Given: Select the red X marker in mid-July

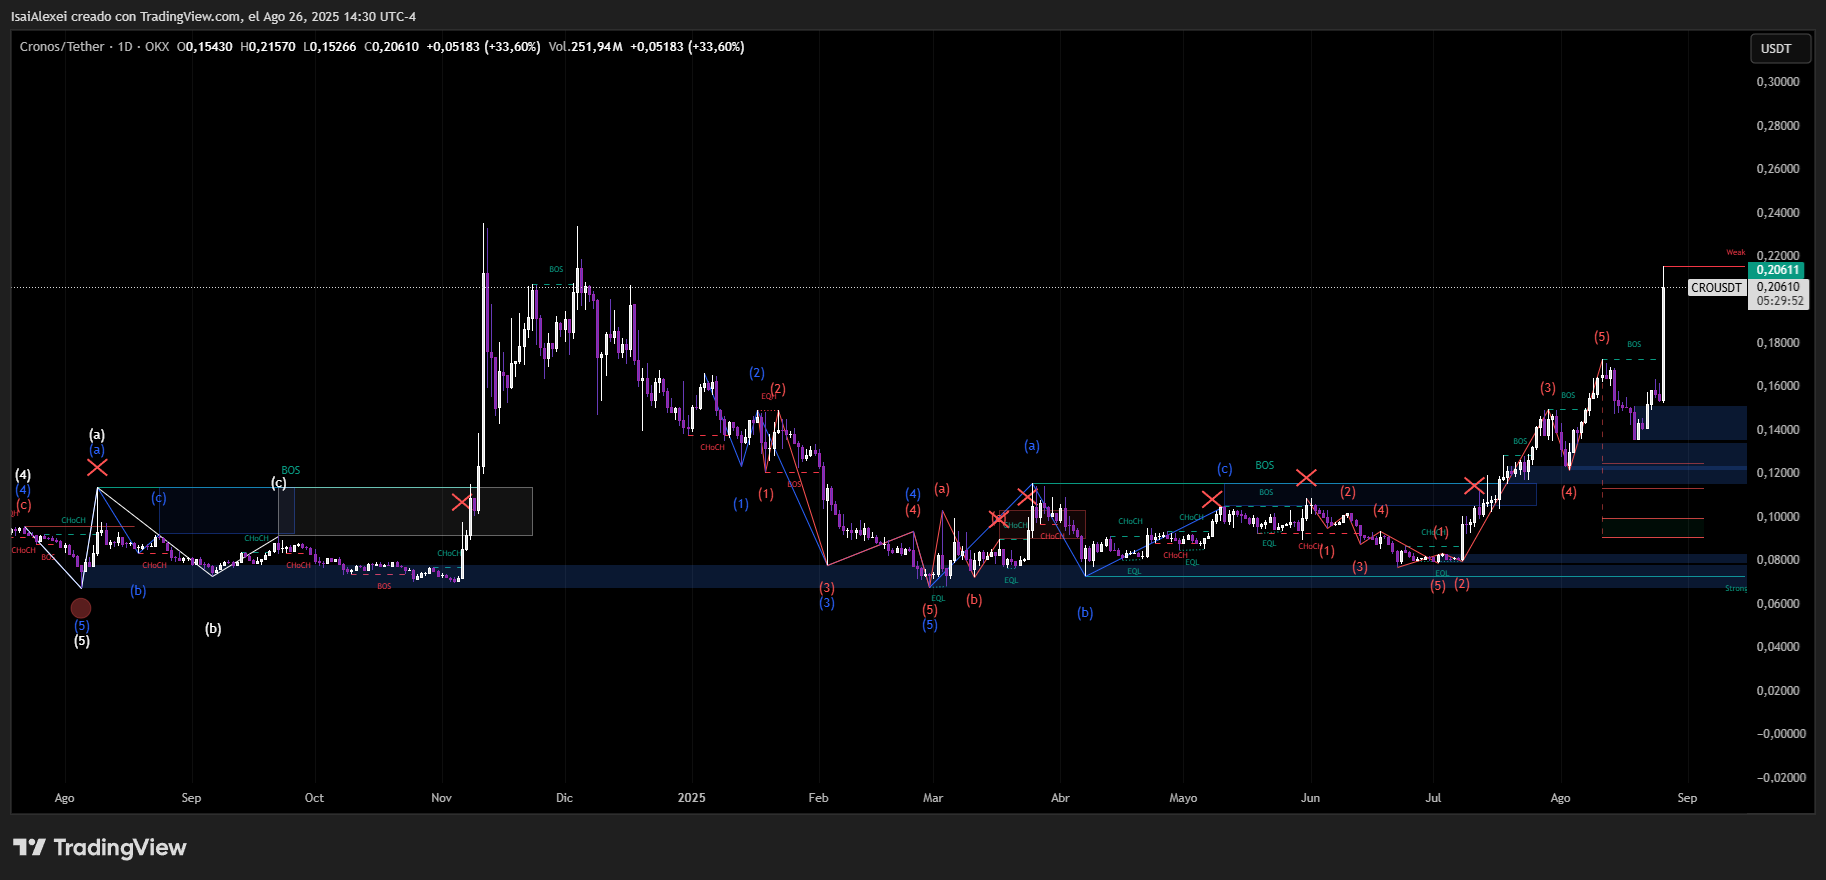Looking at the screenshot, I should click(x=1474, y=486).
